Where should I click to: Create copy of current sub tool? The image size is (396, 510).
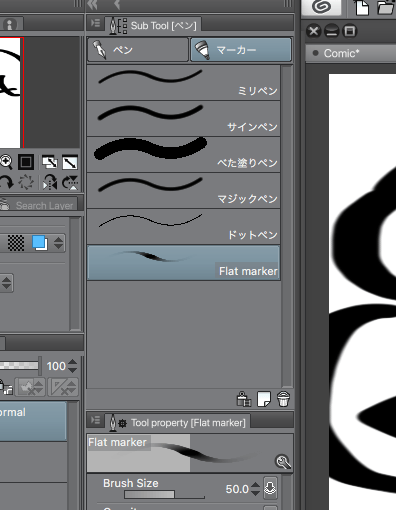pos(264,399)
